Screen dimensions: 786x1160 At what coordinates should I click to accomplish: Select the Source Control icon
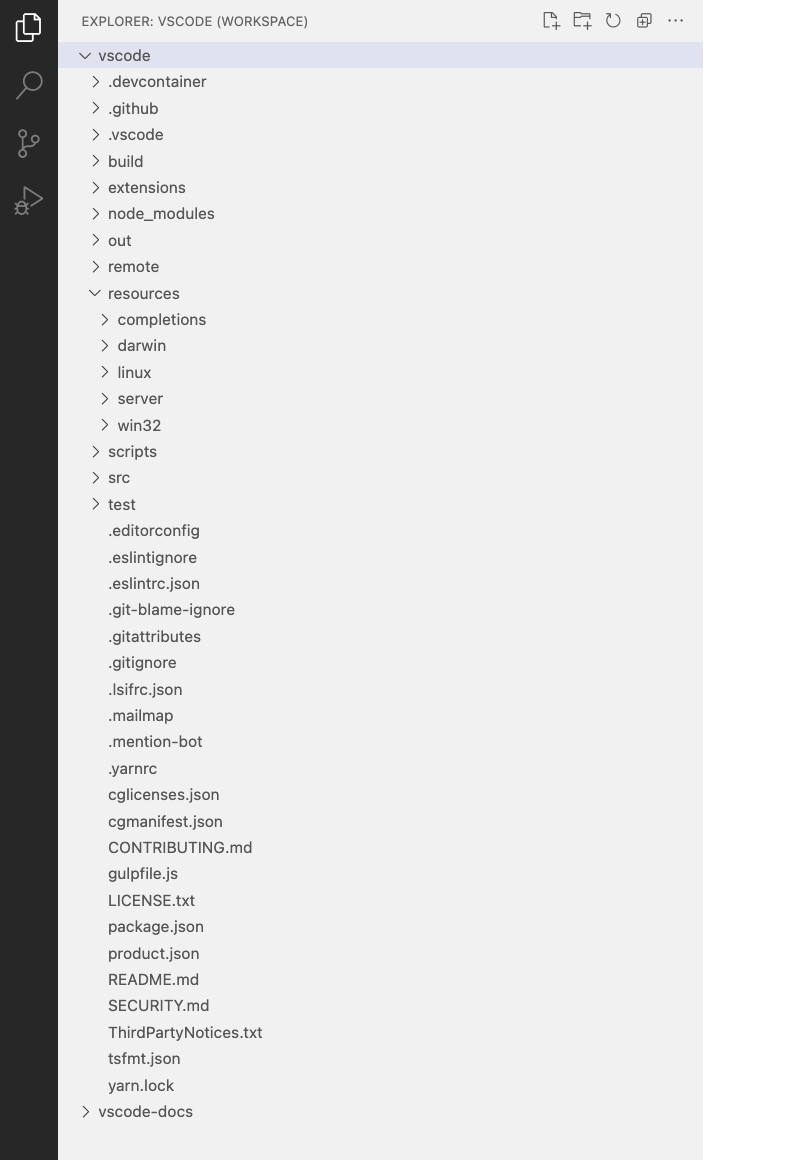pos(28,143)
